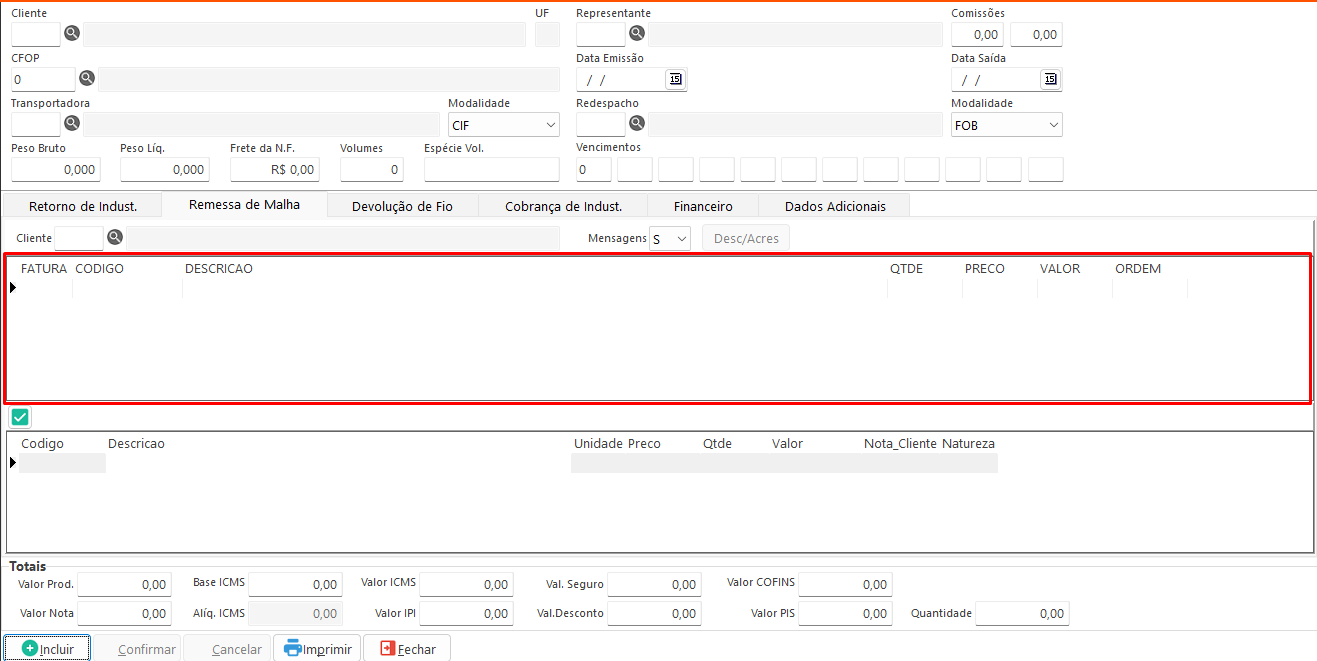
Task: Open the Data Emissão calendar picker
Action: (x=675, y=79)
